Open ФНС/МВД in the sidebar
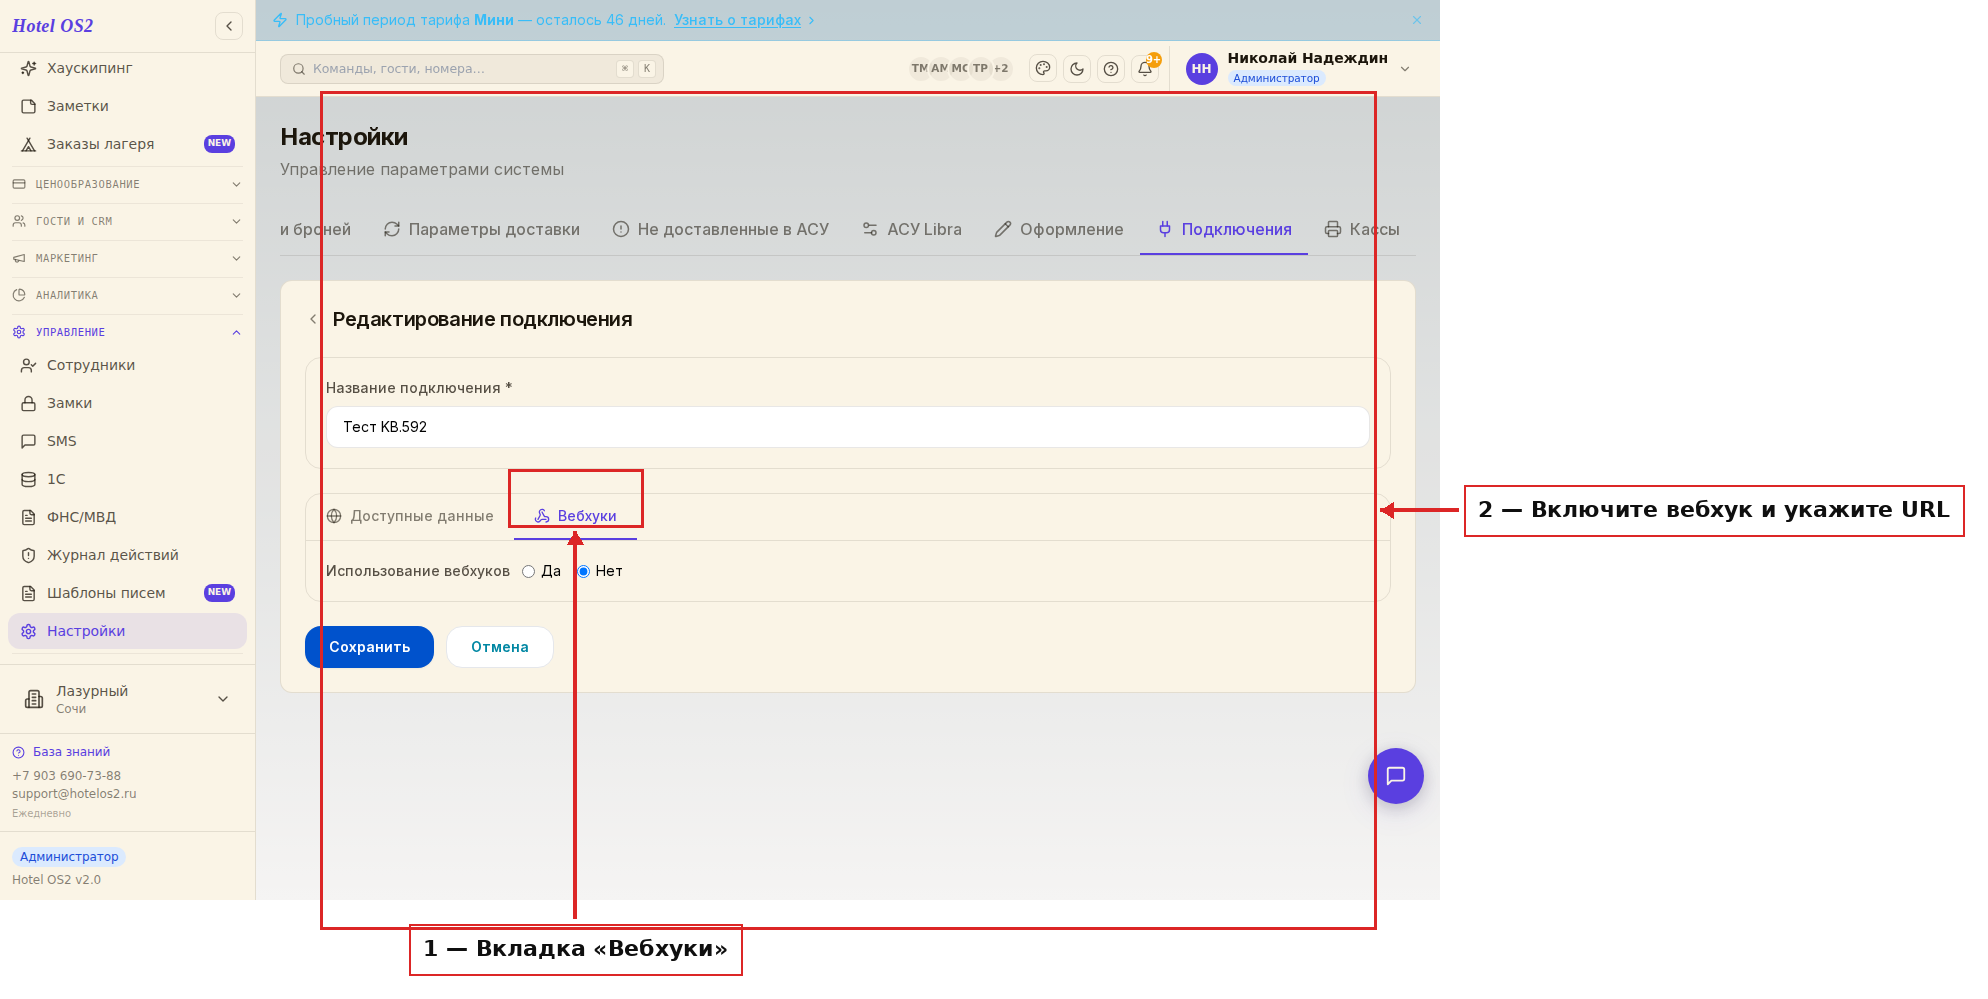 [127, 517]
